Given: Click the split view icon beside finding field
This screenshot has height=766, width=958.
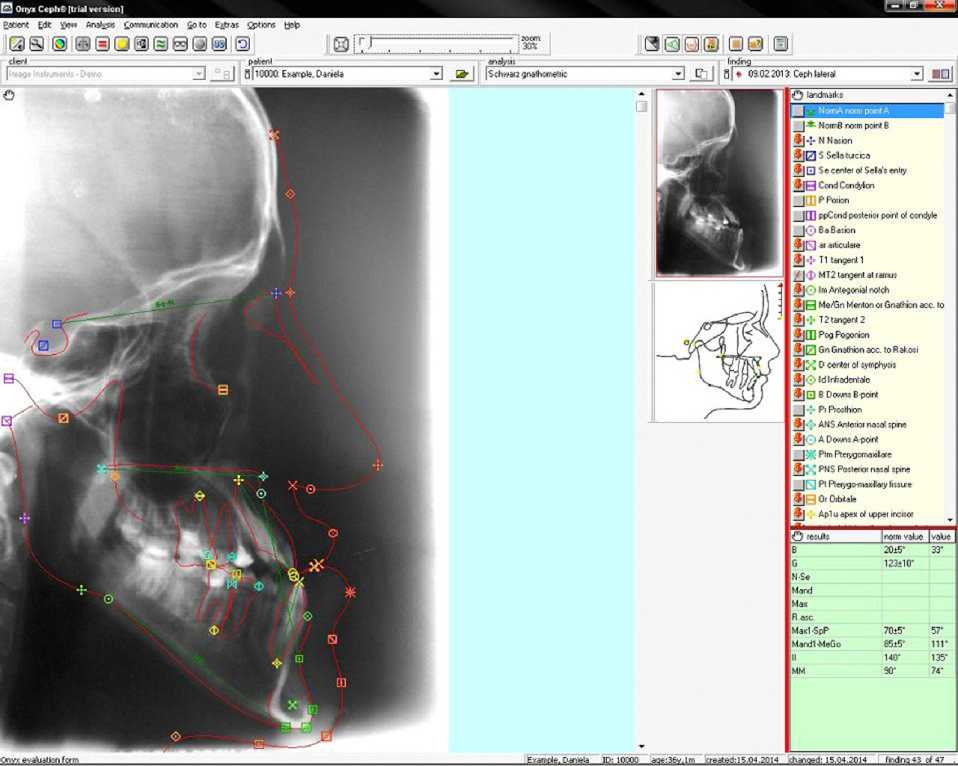Looking at the screenshot, I should pyautogui.click(x=940, y=74).
